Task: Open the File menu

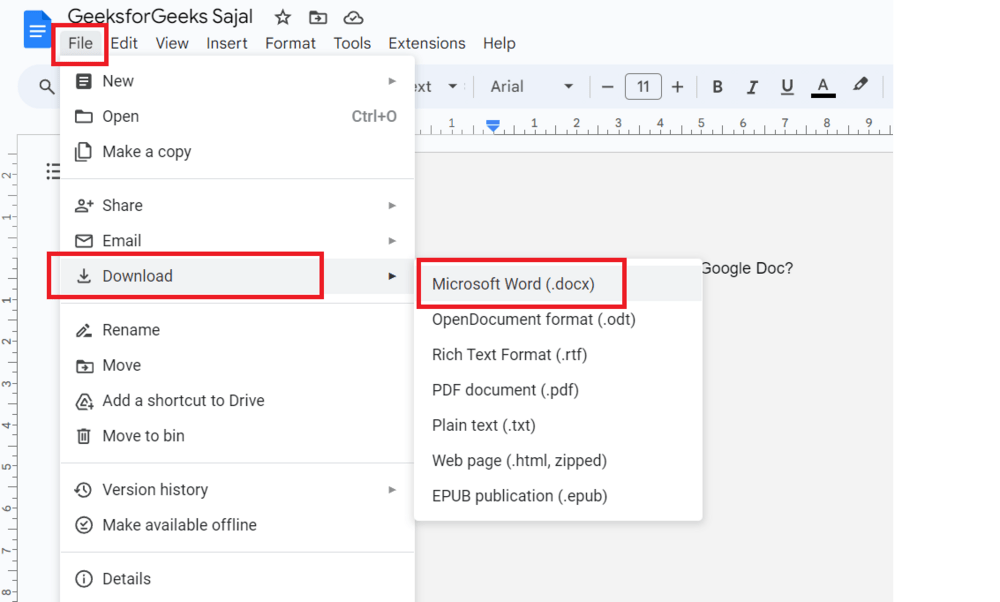Action: [x=80, y=43]
